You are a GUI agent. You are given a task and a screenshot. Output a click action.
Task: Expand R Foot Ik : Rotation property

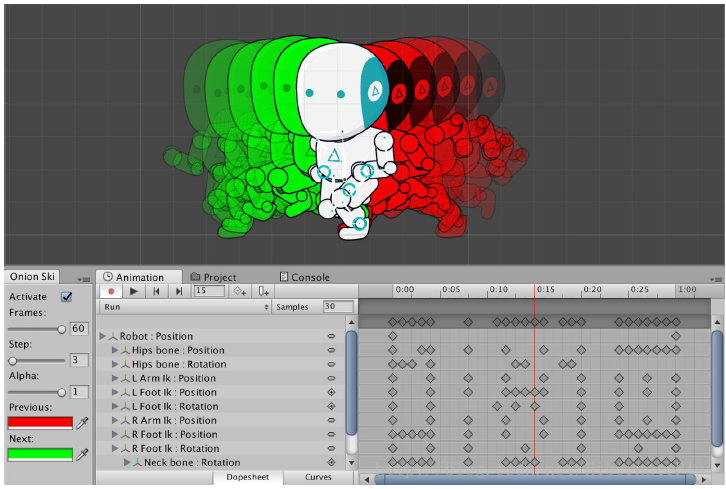(x=115, y=448)
